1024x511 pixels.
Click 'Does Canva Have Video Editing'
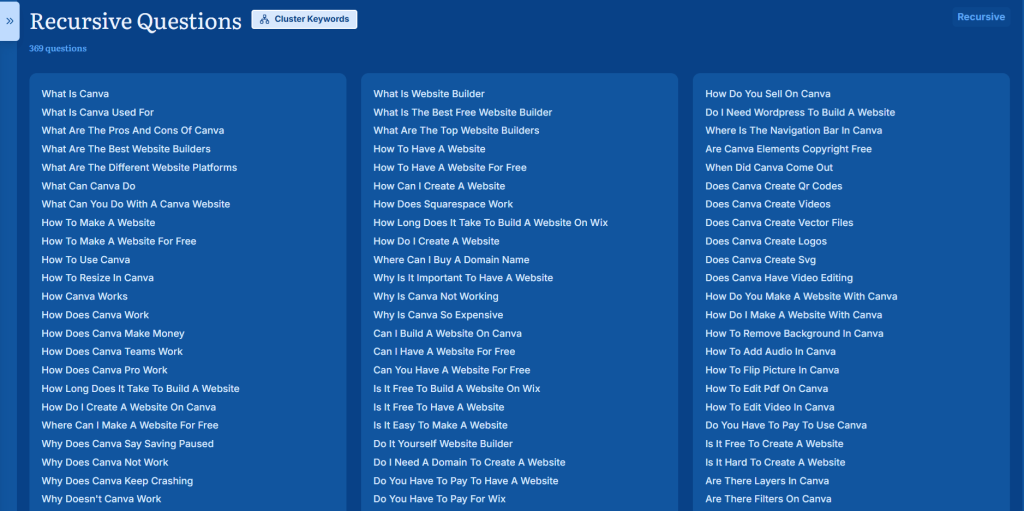pos(779,278)
